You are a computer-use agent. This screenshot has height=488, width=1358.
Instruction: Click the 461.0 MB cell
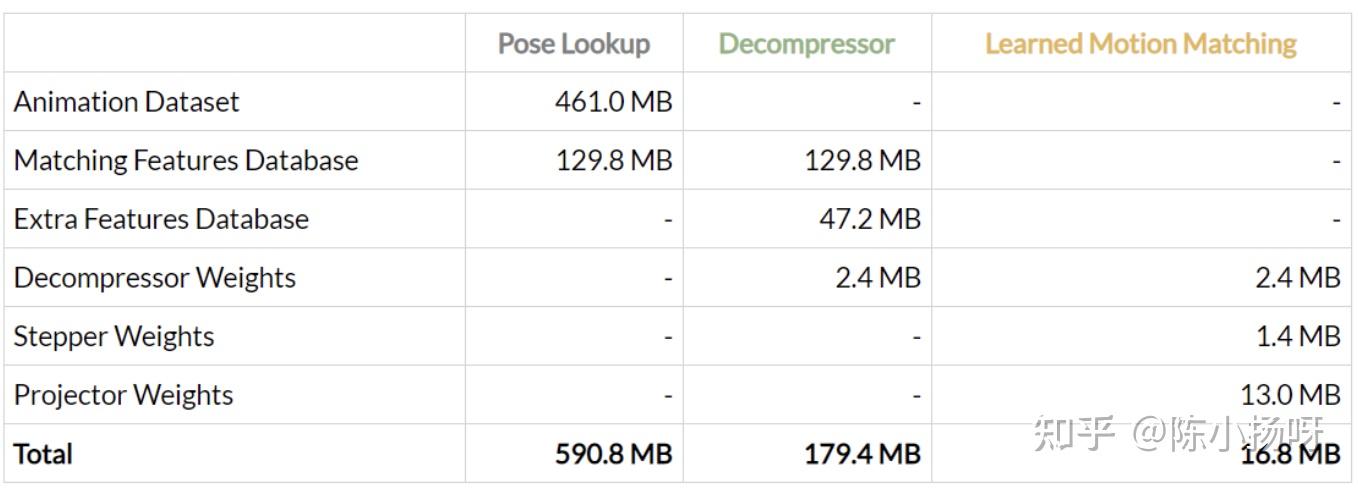click(613, 102)
